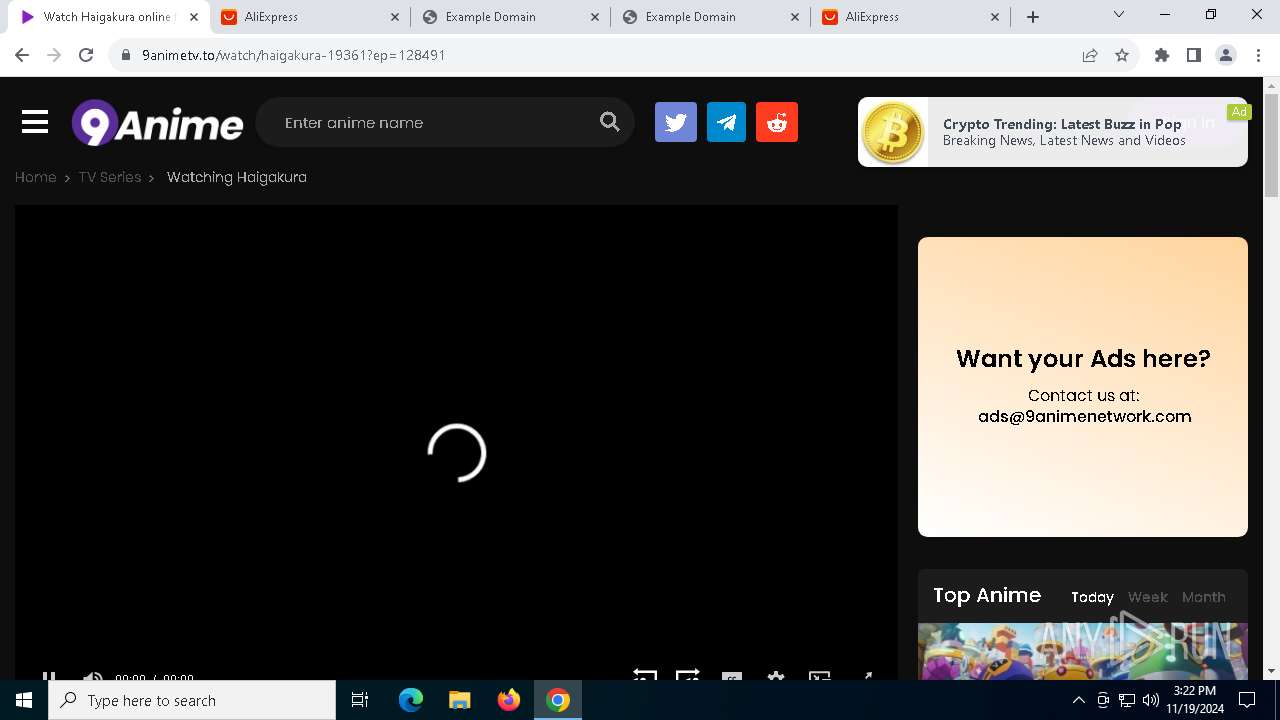This screenshot has height=720, width=1280.
Task: Switch to Watch Haigakura online tab
Action: (x=107, y=17)
